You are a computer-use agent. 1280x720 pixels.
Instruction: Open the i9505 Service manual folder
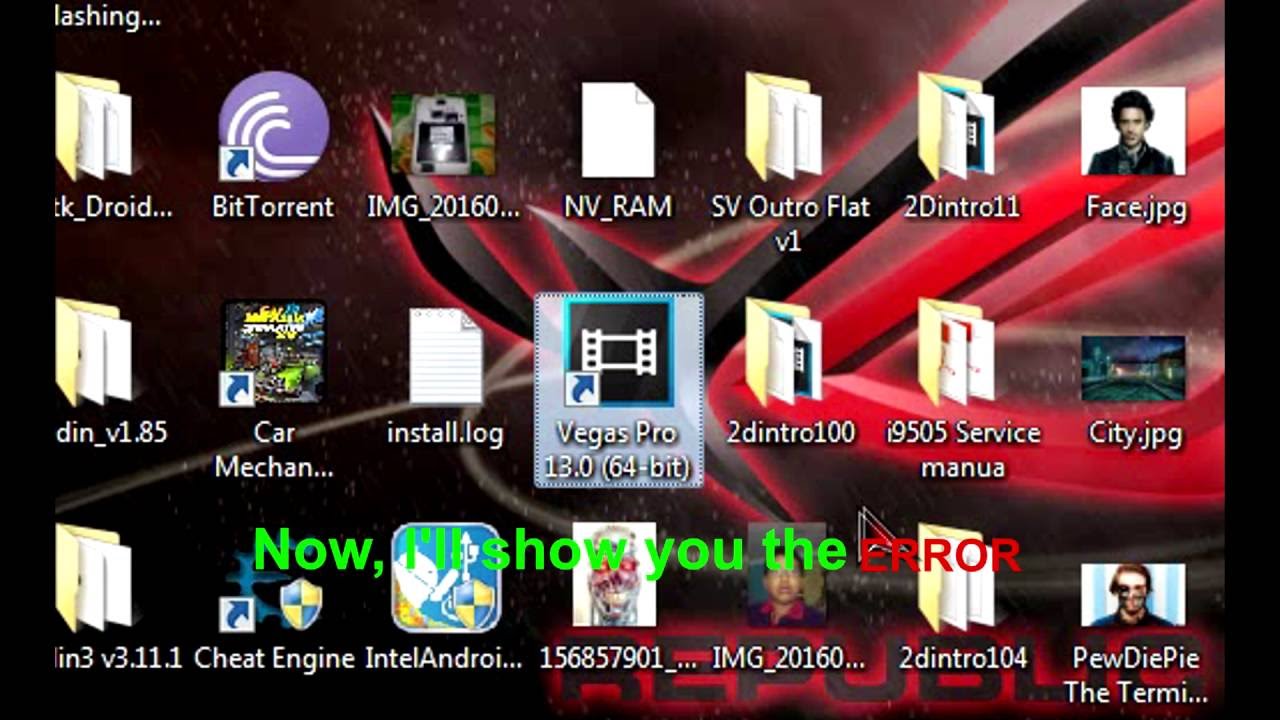[x=962, y=390]
